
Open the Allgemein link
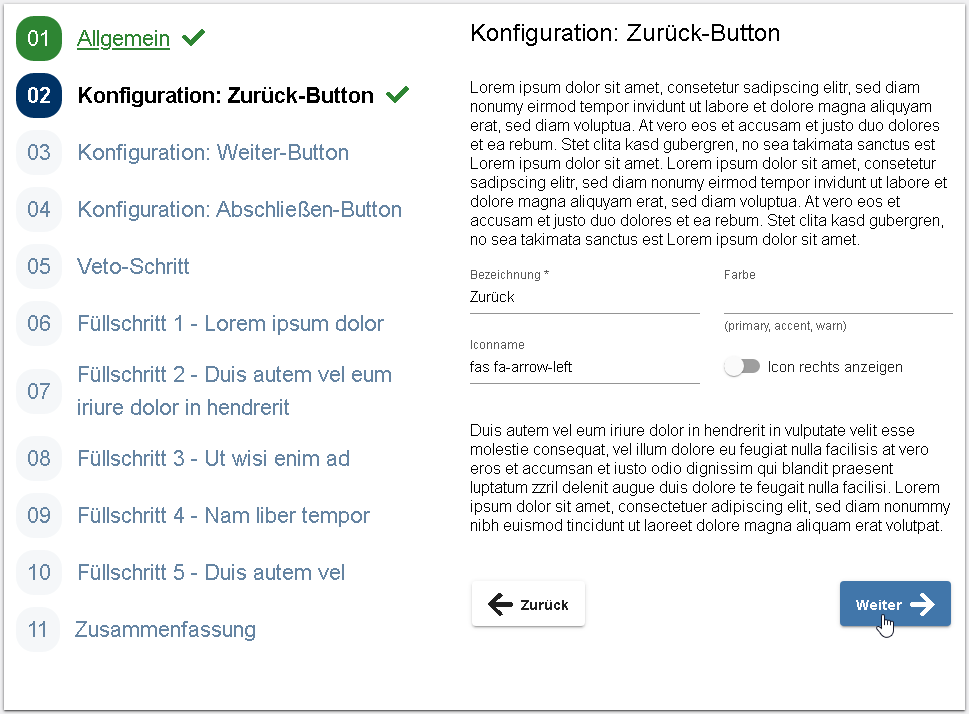123,38
